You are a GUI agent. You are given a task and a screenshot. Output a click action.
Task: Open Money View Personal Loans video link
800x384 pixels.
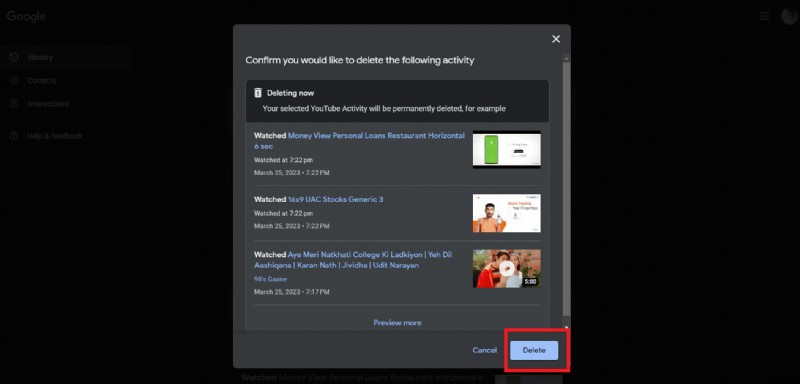pyautogui.click(x=359, y=141)
